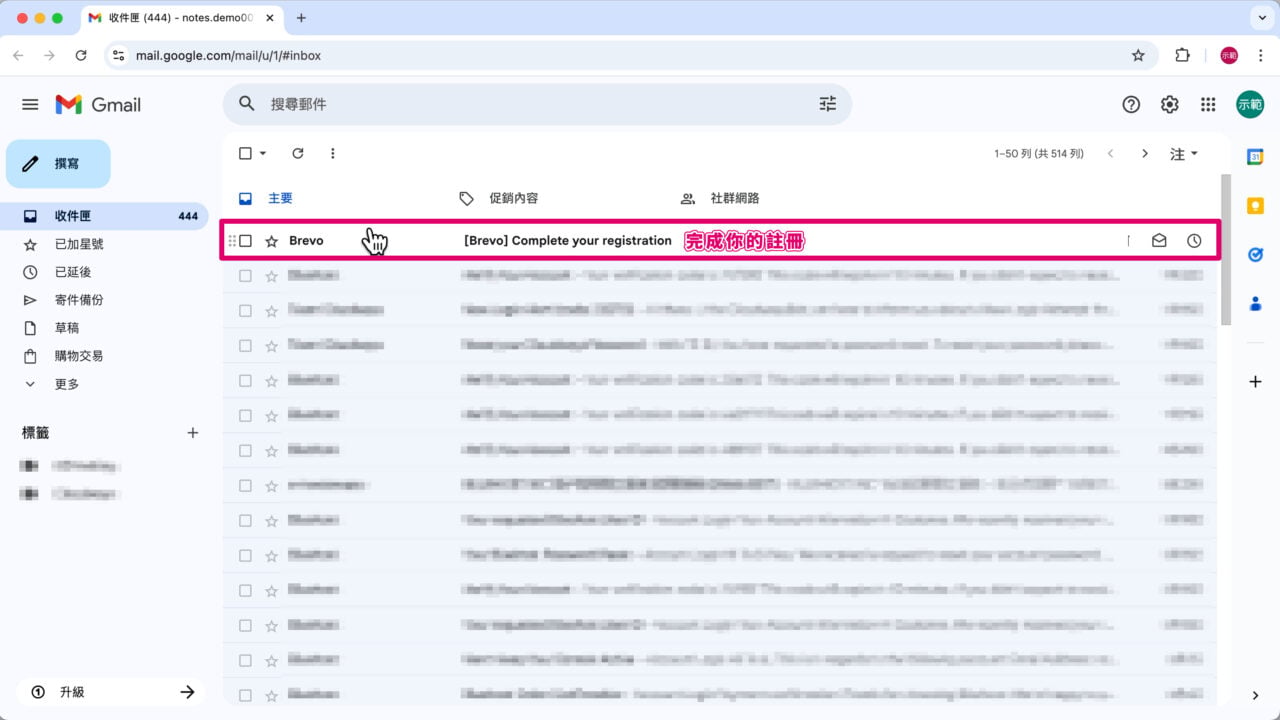The height and width of the screenshot is (720, 1280).
Task: Open Gmail settings
Action: tap(1169, 103)
